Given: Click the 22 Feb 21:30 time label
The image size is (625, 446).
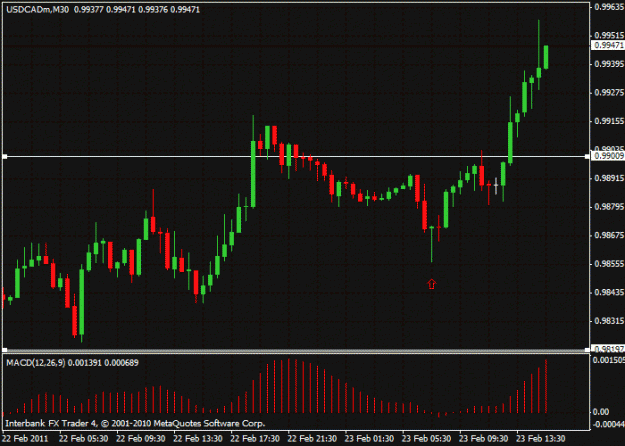Looking at the screenshot, I should pos(312,438).
